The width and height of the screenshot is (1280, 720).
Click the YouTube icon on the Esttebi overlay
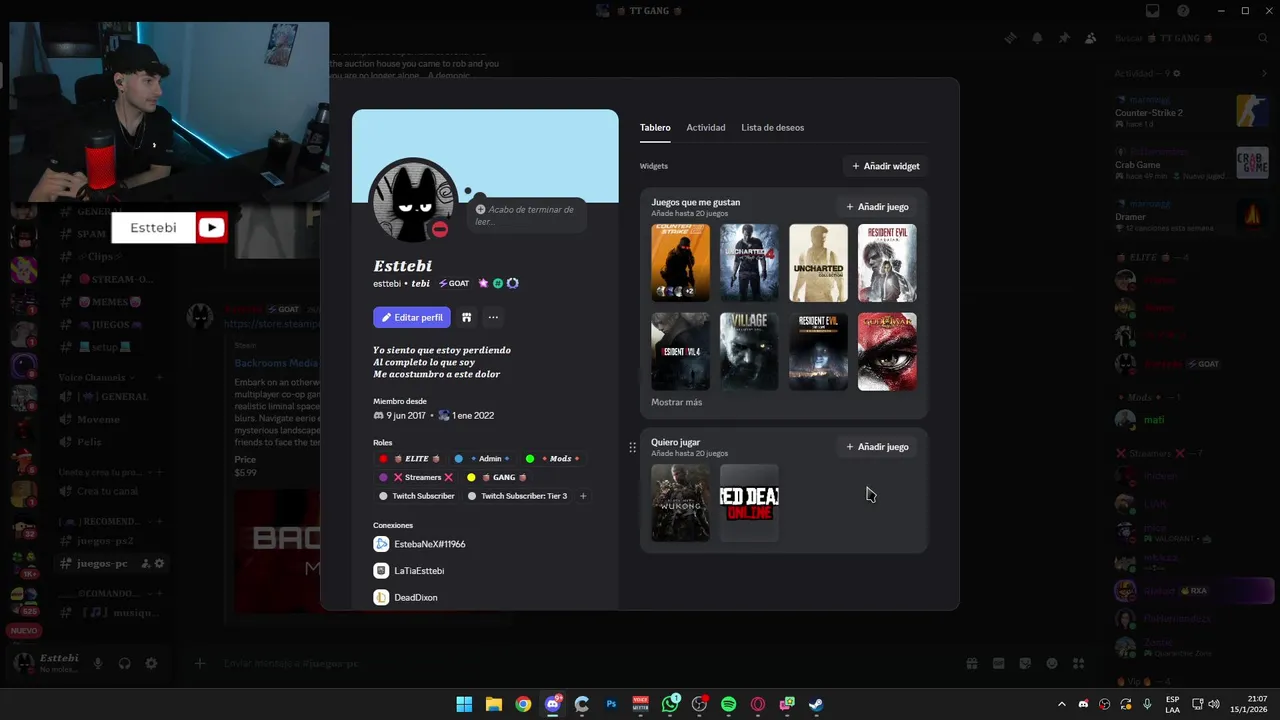click(211, 228)
